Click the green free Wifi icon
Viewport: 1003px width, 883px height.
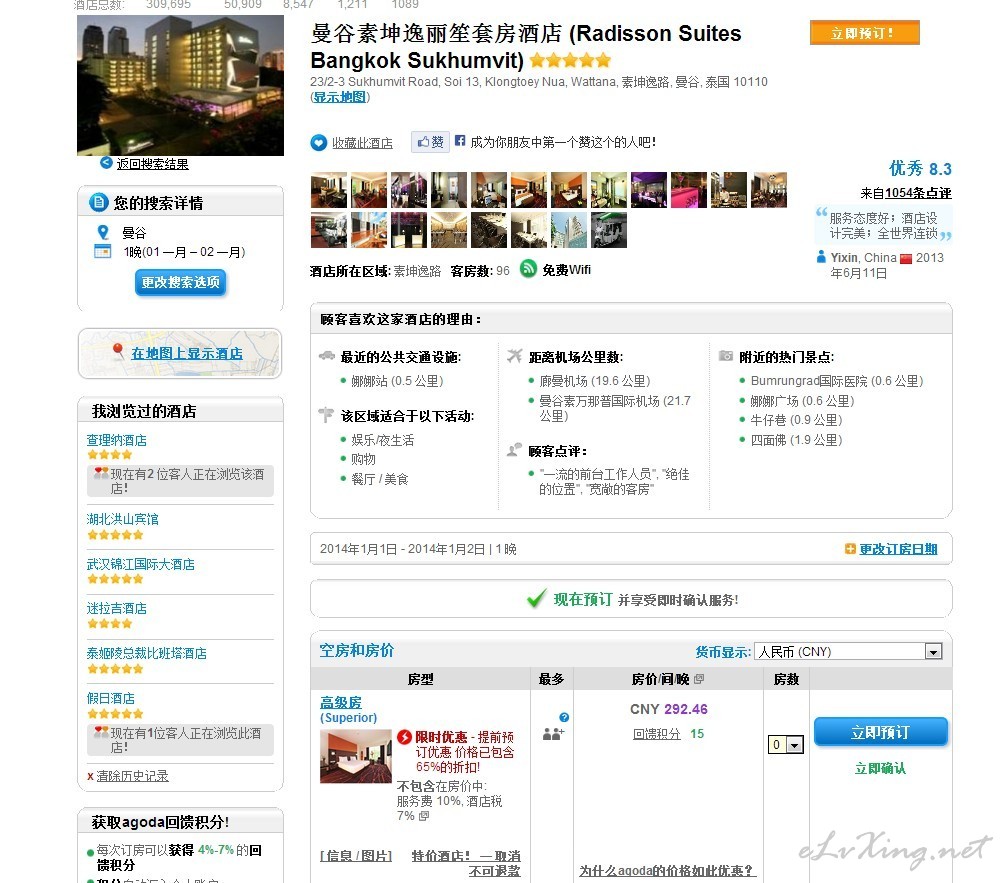pos(528,269)
